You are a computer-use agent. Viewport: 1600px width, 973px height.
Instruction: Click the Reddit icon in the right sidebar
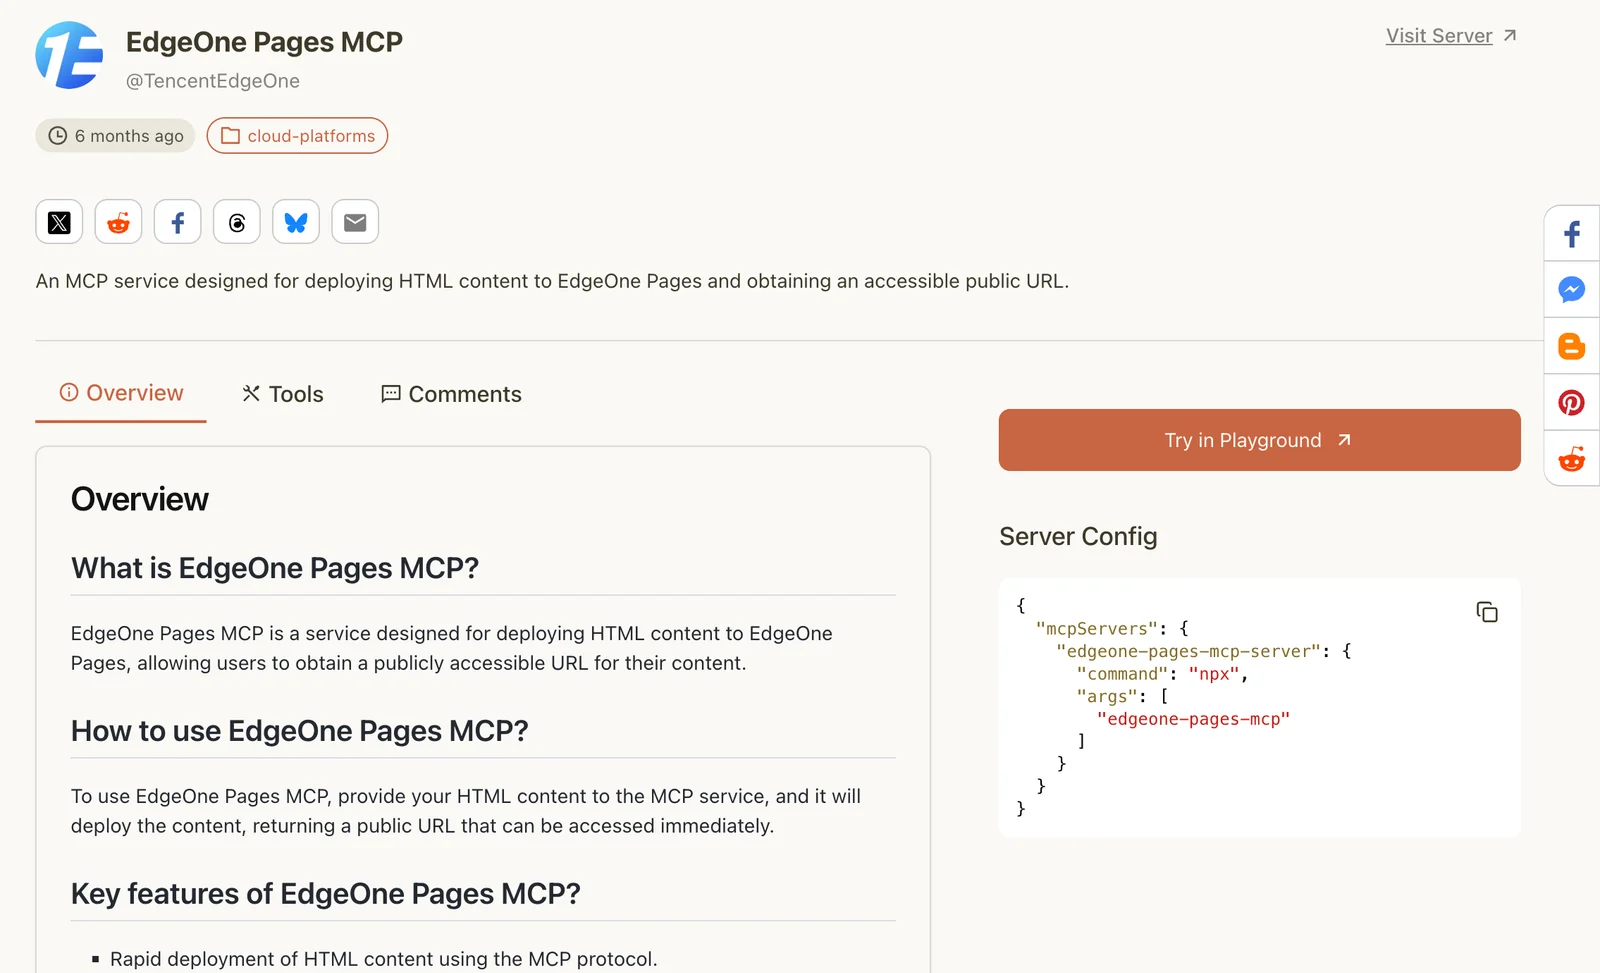coord(1571,459)
